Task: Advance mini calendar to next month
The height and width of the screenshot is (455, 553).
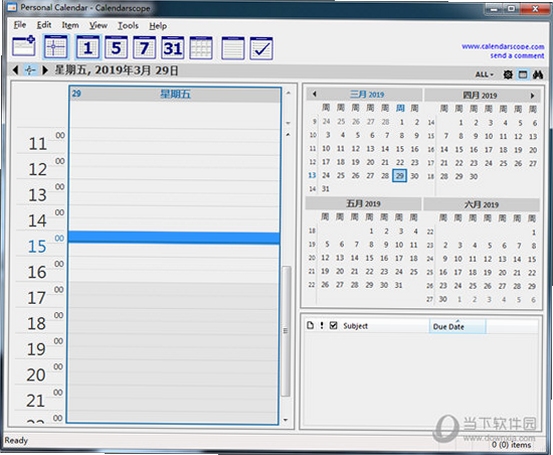Action: click(532, 95)
